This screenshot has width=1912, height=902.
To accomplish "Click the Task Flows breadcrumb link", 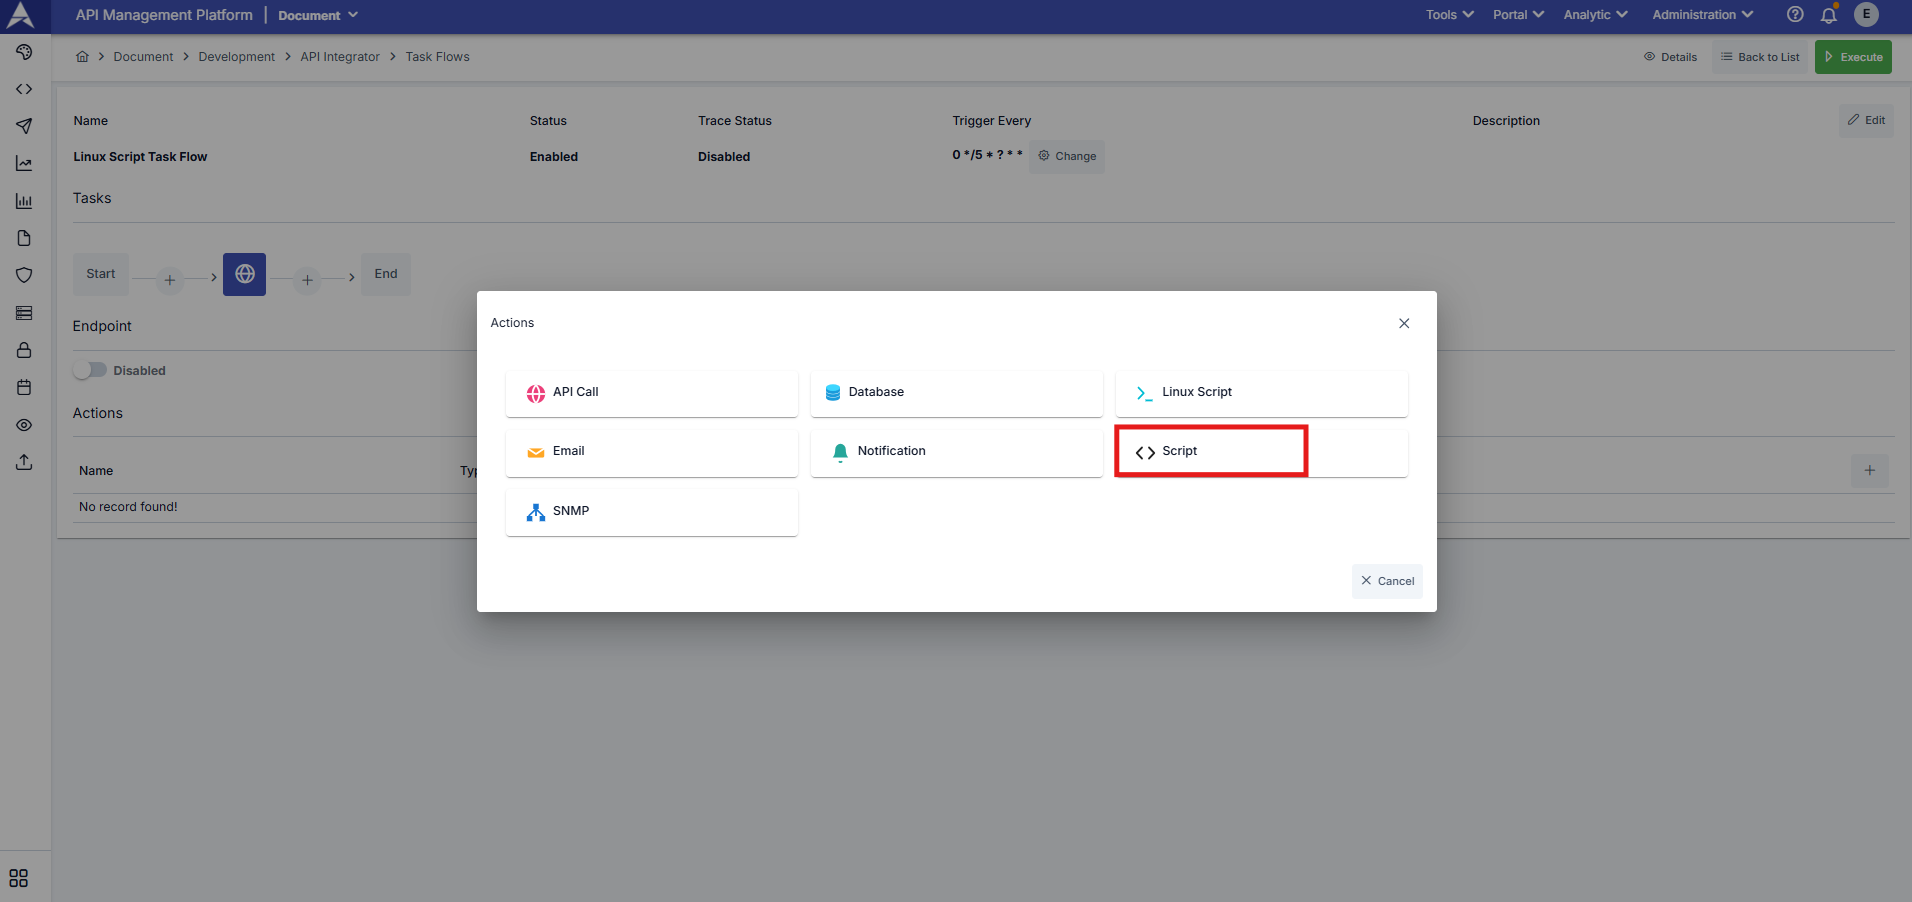I will 437,57.
